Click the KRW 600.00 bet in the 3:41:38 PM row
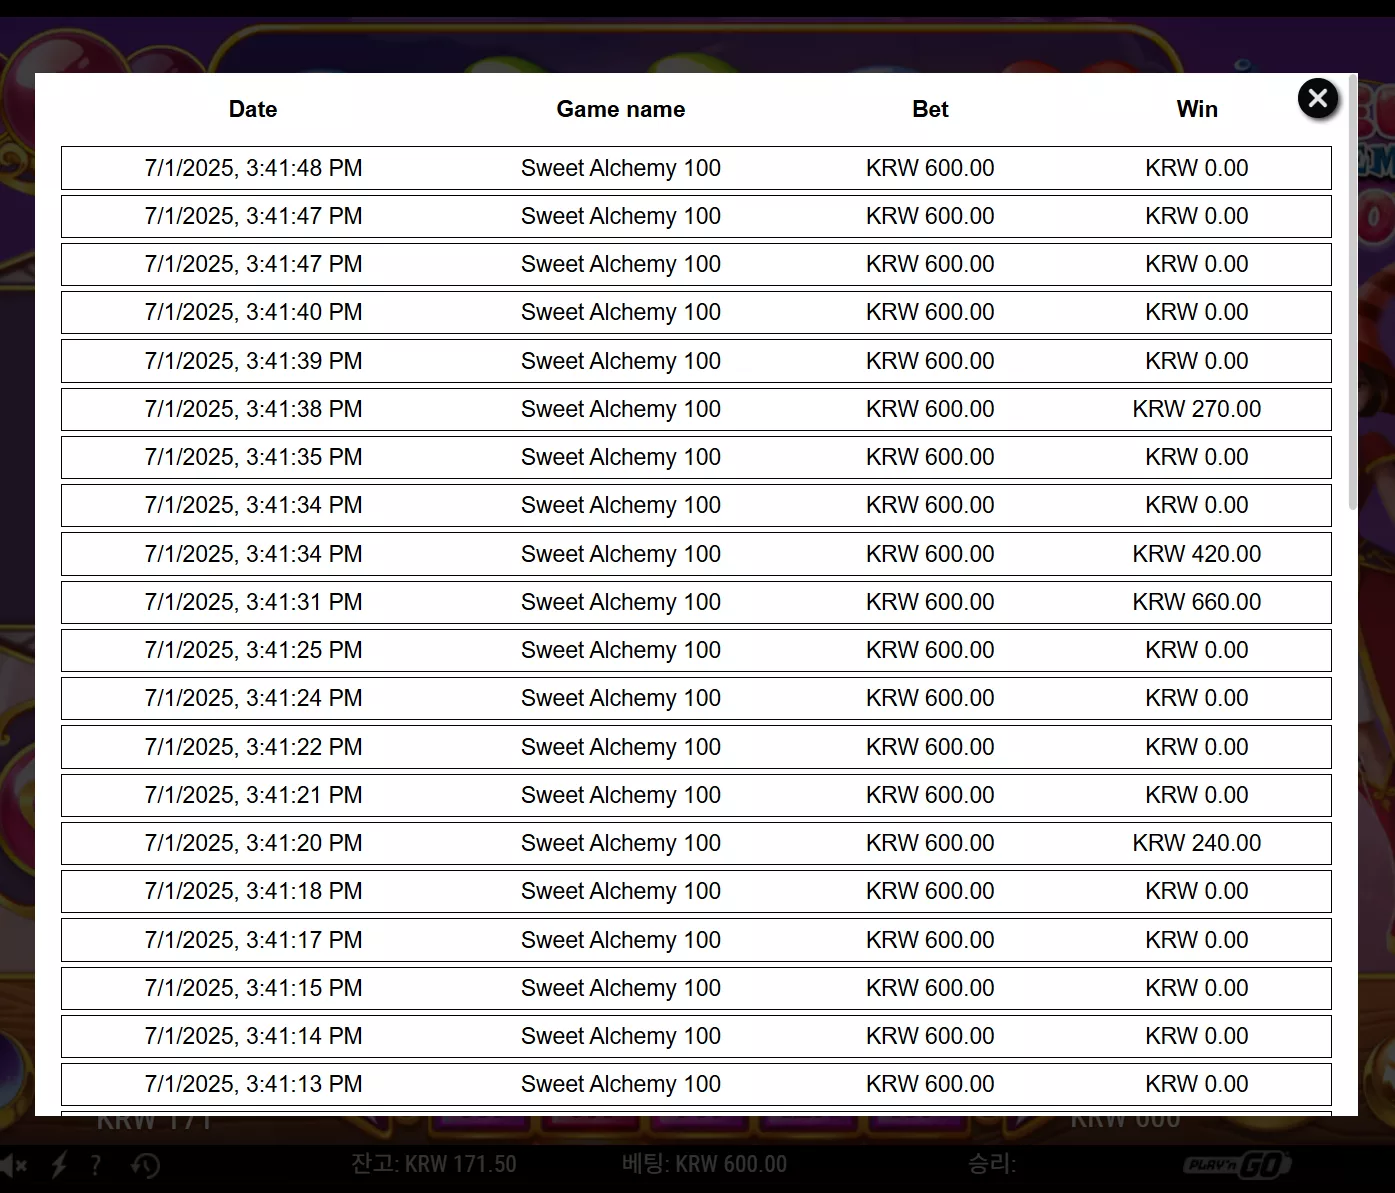Screen dimensions: 1395x1193 (930, 409)
